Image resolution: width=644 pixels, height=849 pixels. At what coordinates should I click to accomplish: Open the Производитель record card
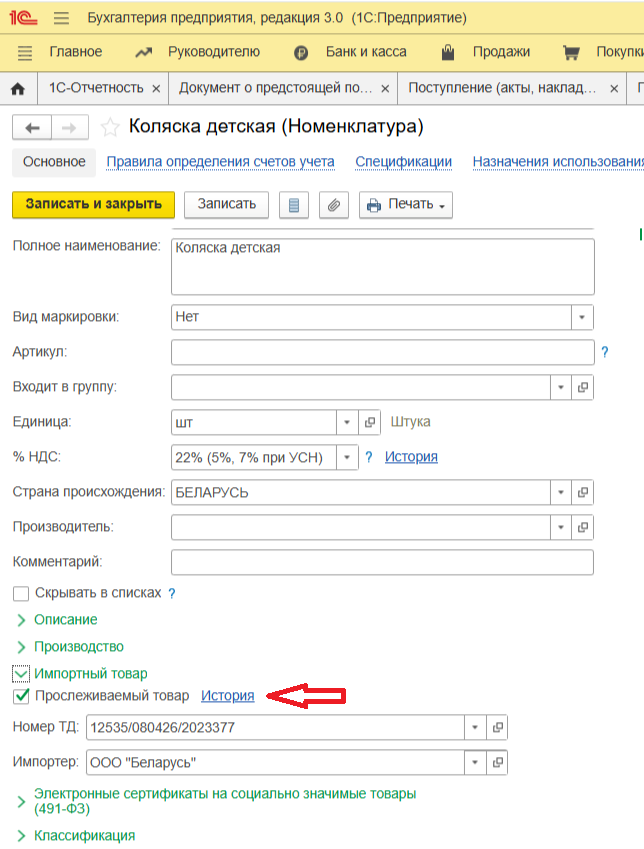point(583,527)
